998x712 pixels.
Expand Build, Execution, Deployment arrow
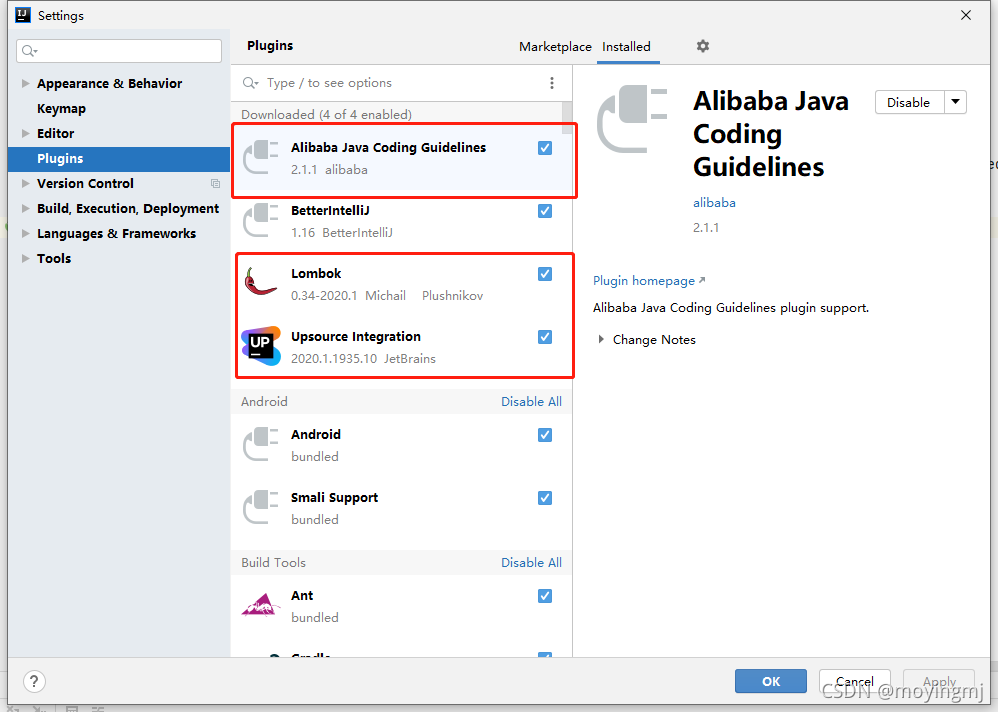pyautogui.click(x=25, y=208)
